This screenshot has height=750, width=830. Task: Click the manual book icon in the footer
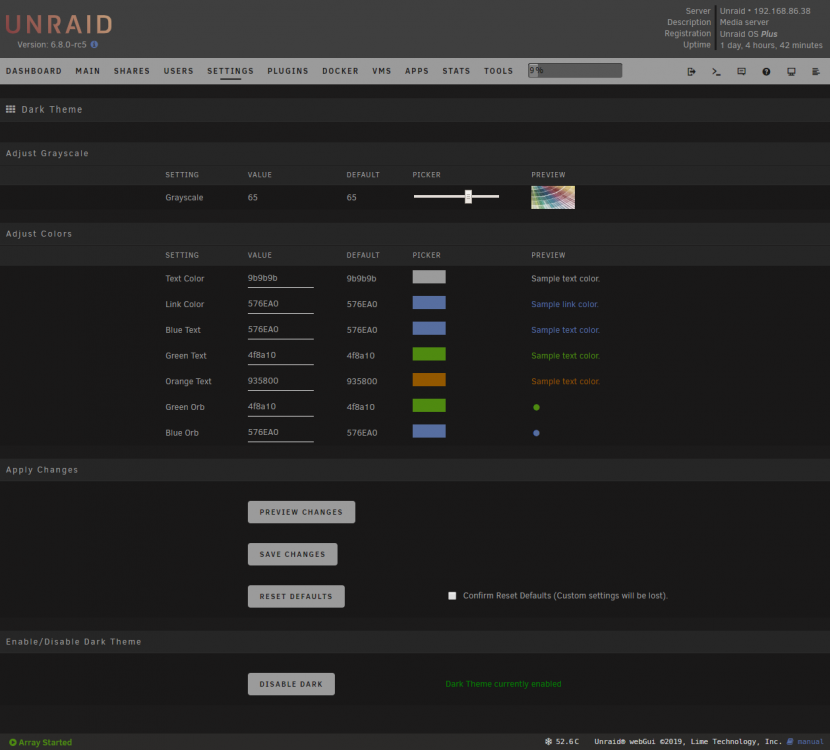(x=790, y=742)
